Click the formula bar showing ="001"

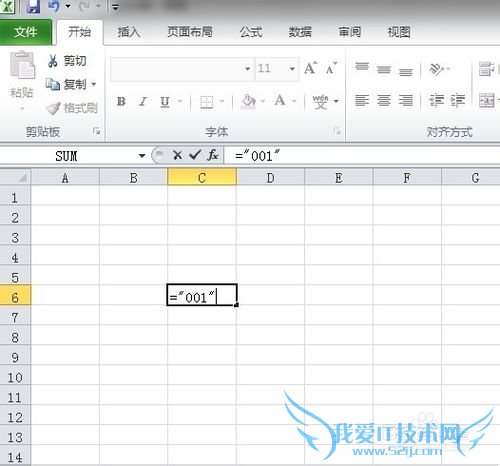click(362, 156)
